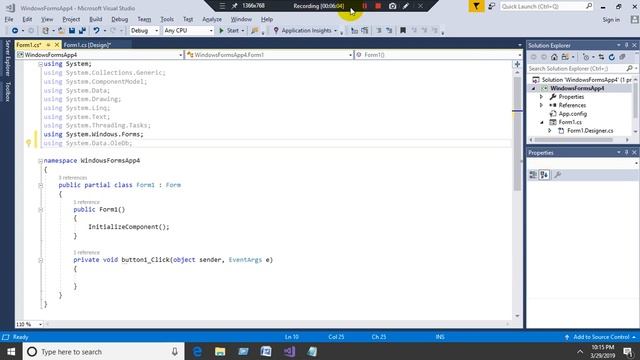
Task: Expand the Form1.Designer.cs node
Action: click(x=550, y=131)
